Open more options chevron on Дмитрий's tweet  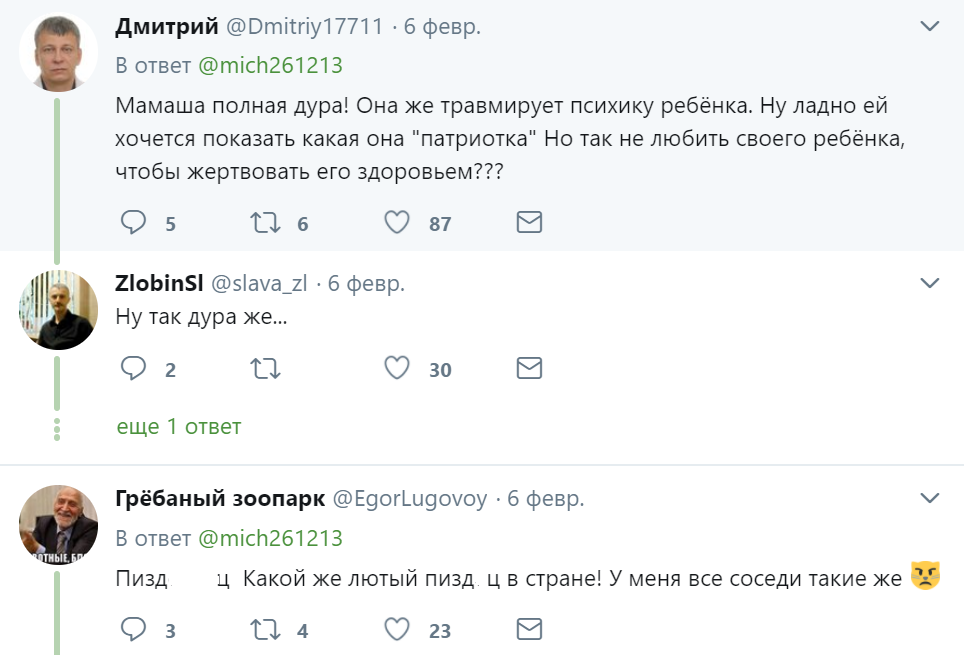(930, 26)
